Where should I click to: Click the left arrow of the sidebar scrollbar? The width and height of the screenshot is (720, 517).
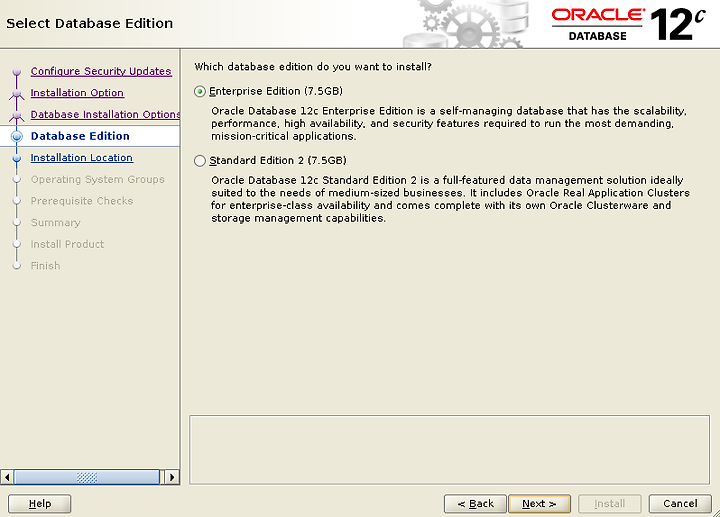tap(7, 477)
